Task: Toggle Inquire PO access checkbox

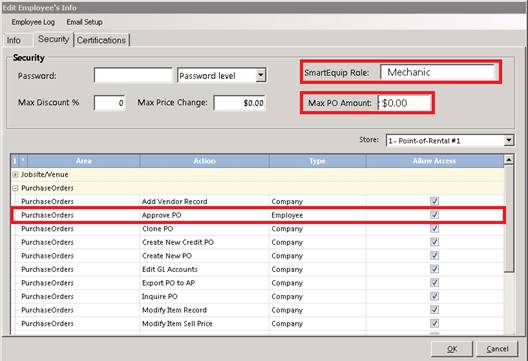Action: tap(434, 296)
